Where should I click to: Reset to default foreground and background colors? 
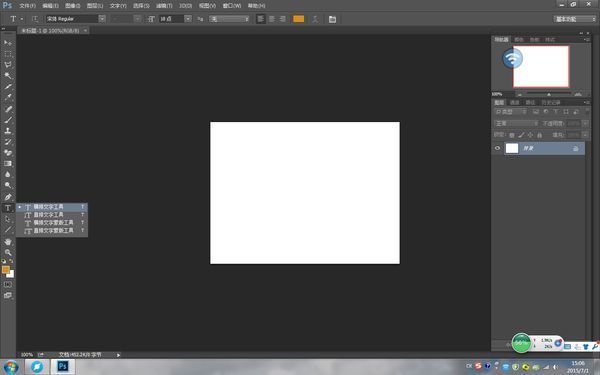pos(4,261)
